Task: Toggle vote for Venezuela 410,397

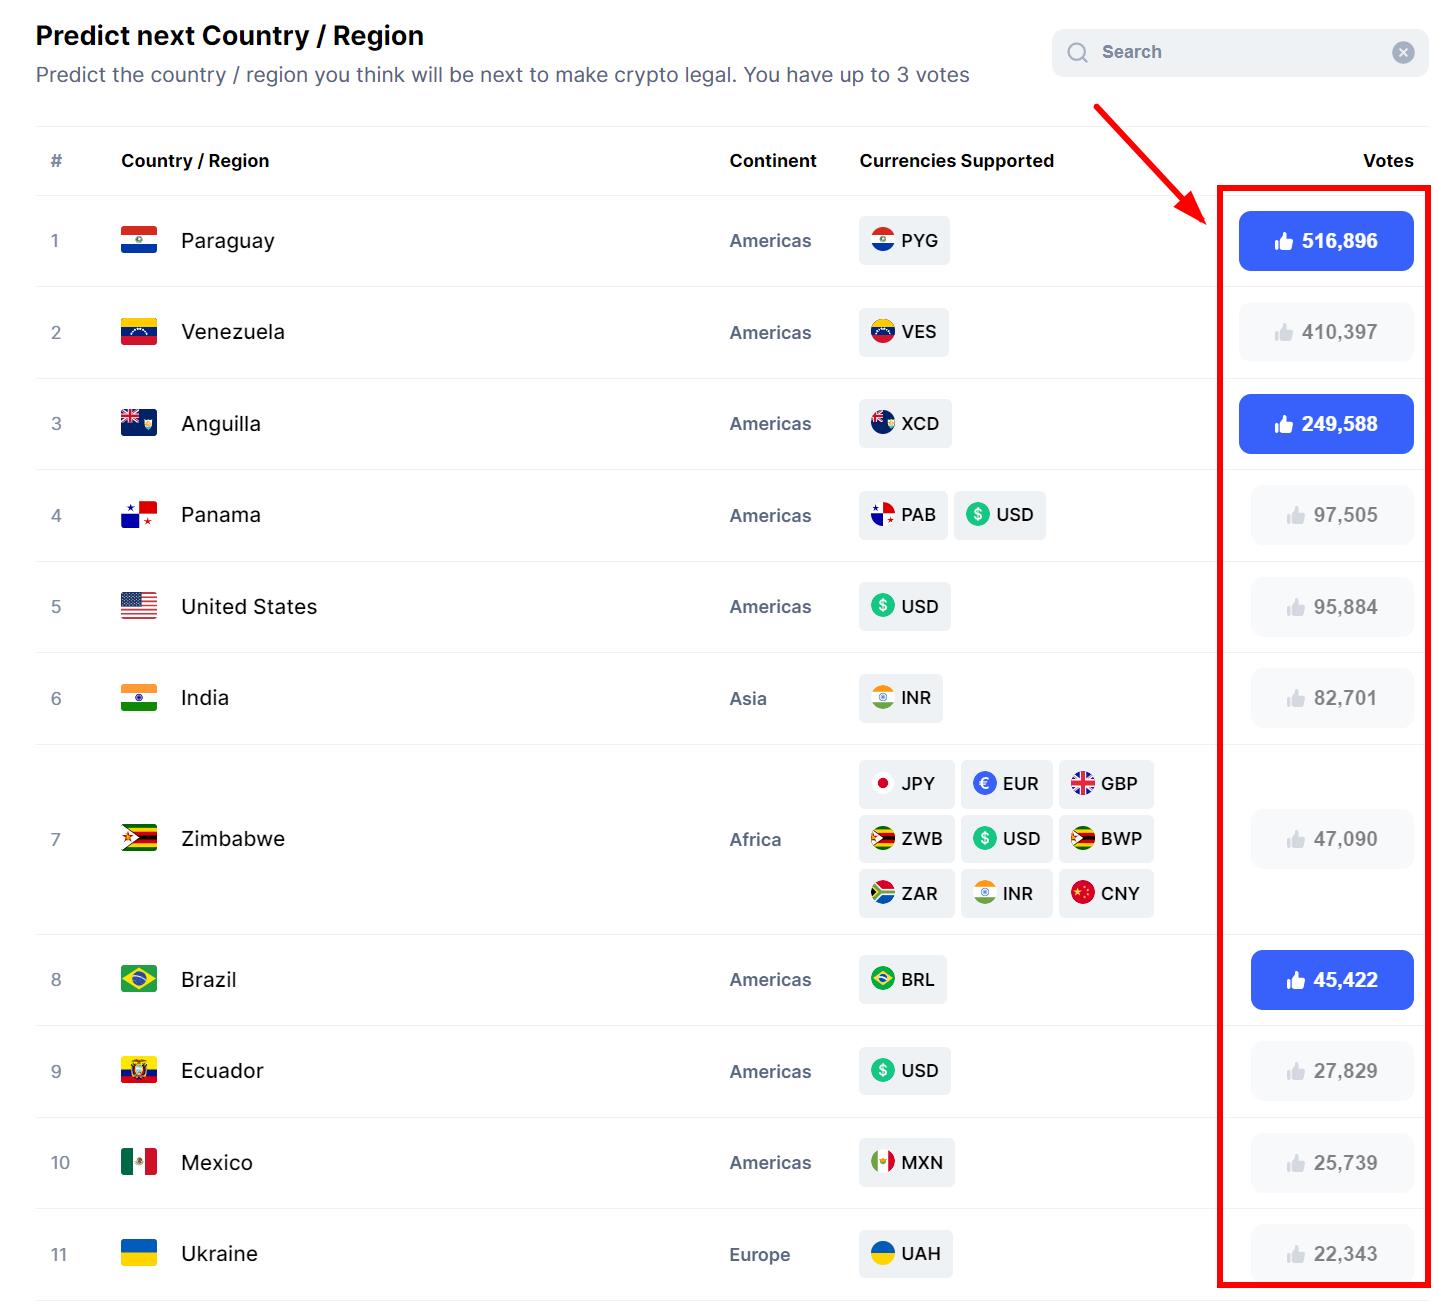Action: coord(1326,332)
